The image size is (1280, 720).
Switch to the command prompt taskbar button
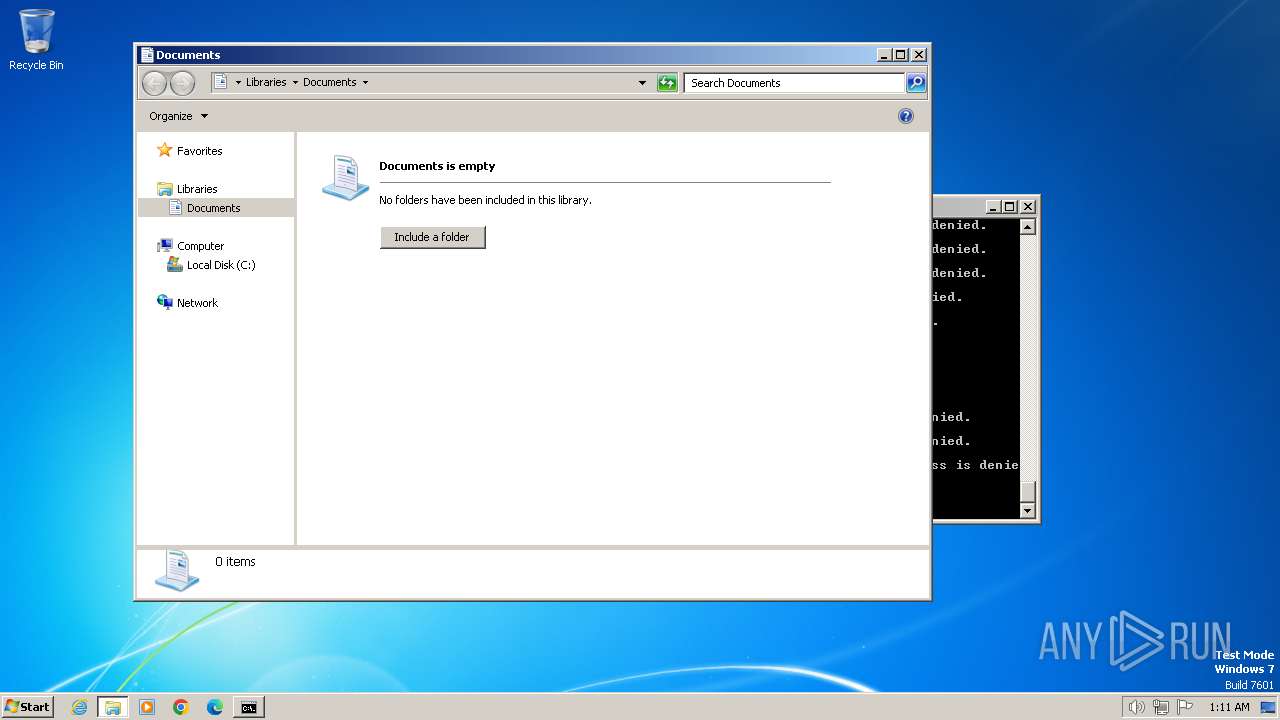[x=248, y=707]
